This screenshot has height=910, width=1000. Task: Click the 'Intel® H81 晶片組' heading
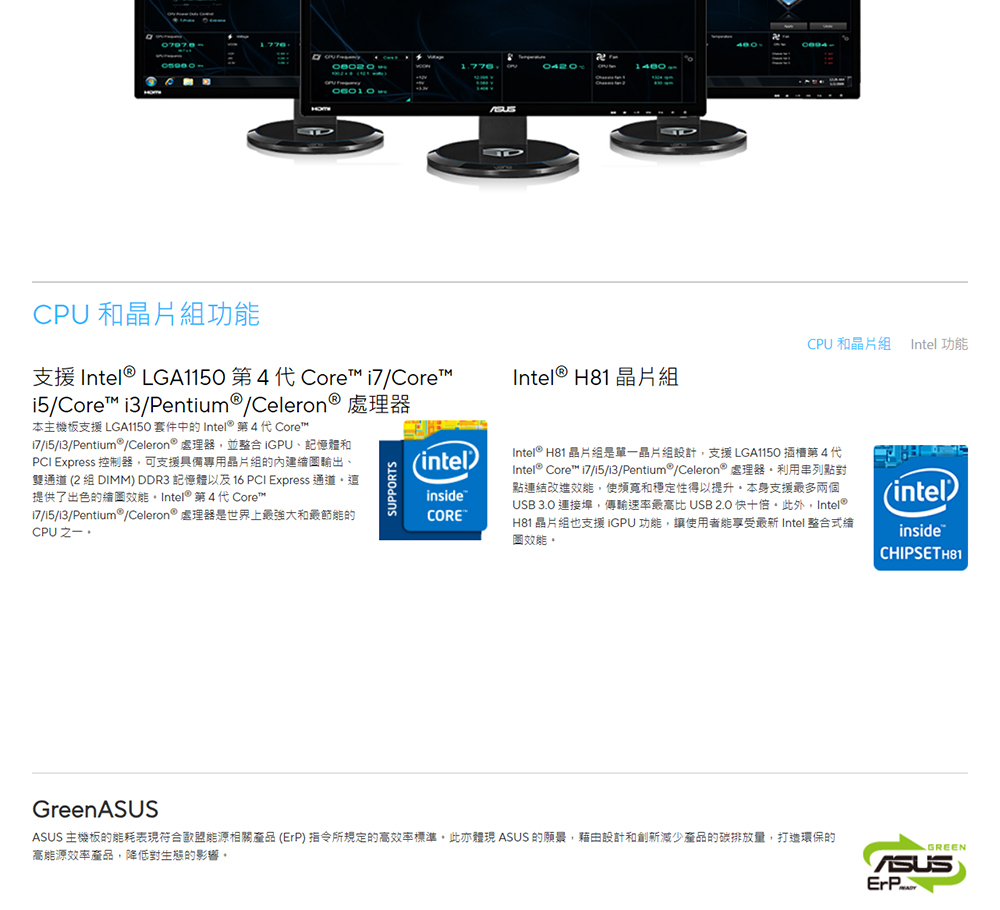pos(595,377)
